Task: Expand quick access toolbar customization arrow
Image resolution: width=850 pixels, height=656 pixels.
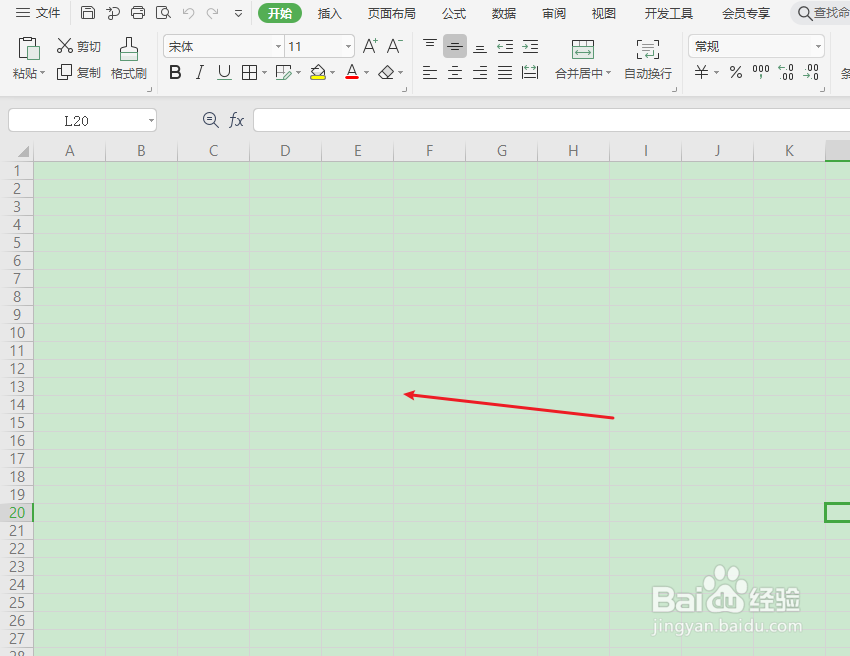Action: (238, 13)
